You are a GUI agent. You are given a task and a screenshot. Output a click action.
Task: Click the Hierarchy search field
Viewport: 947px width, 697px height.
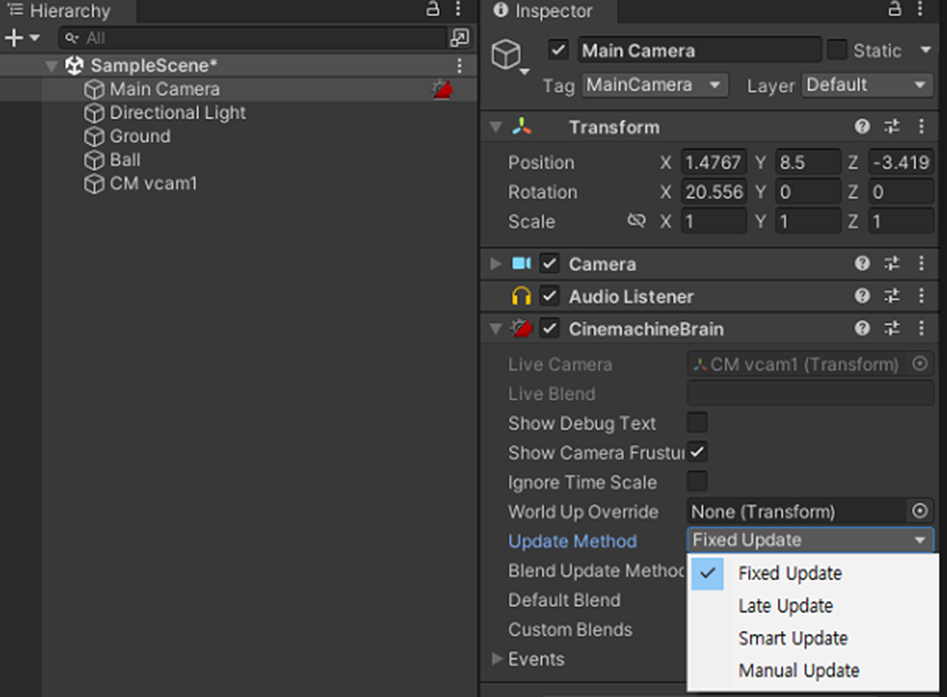coord(252,38)
